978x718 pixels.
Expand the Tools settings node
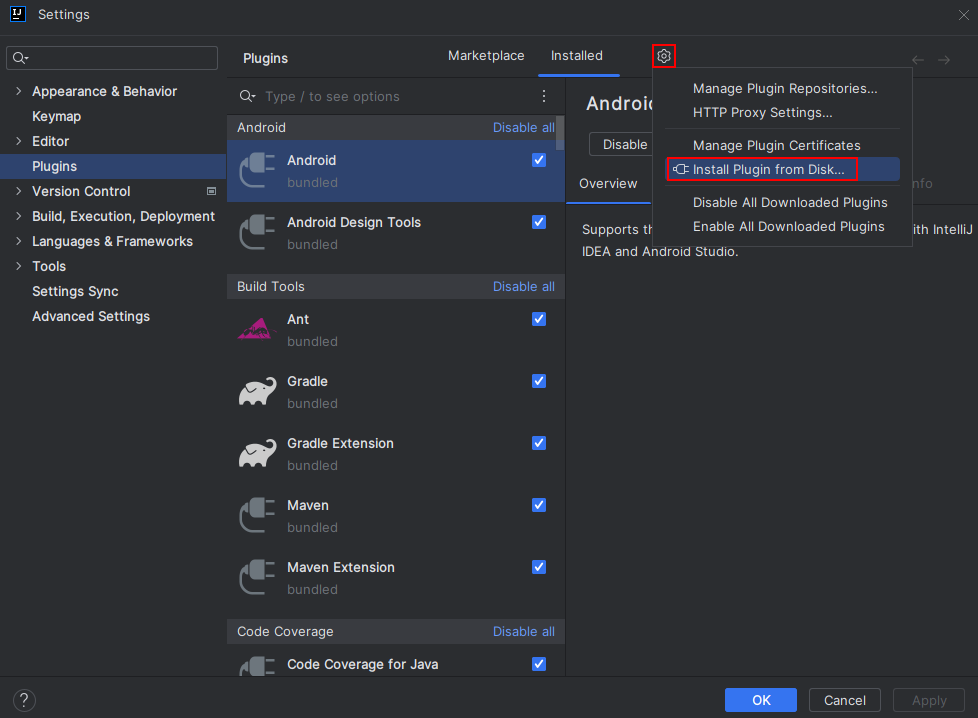pyautogui.click(x=19, y=266)
